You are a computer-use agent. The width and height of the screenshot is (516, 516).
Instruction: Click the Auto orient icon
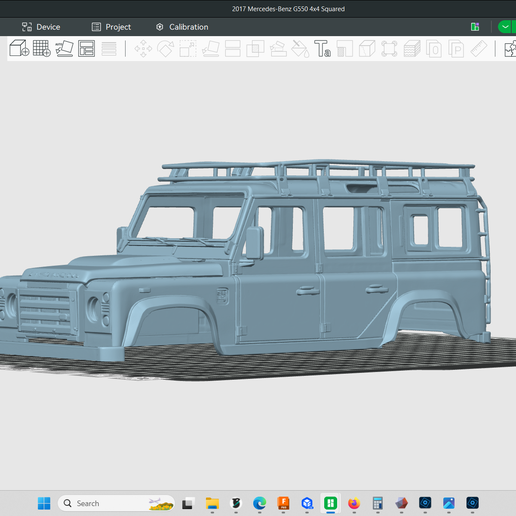64,48
